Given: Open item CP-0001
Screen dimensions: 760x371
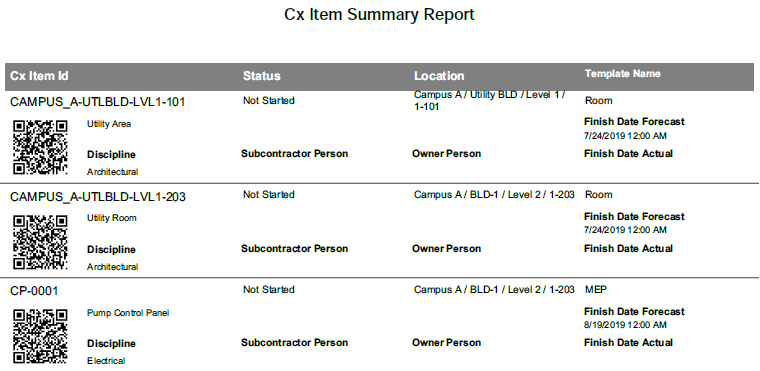Looking at the screenshot, I should [x=34, y=291].
